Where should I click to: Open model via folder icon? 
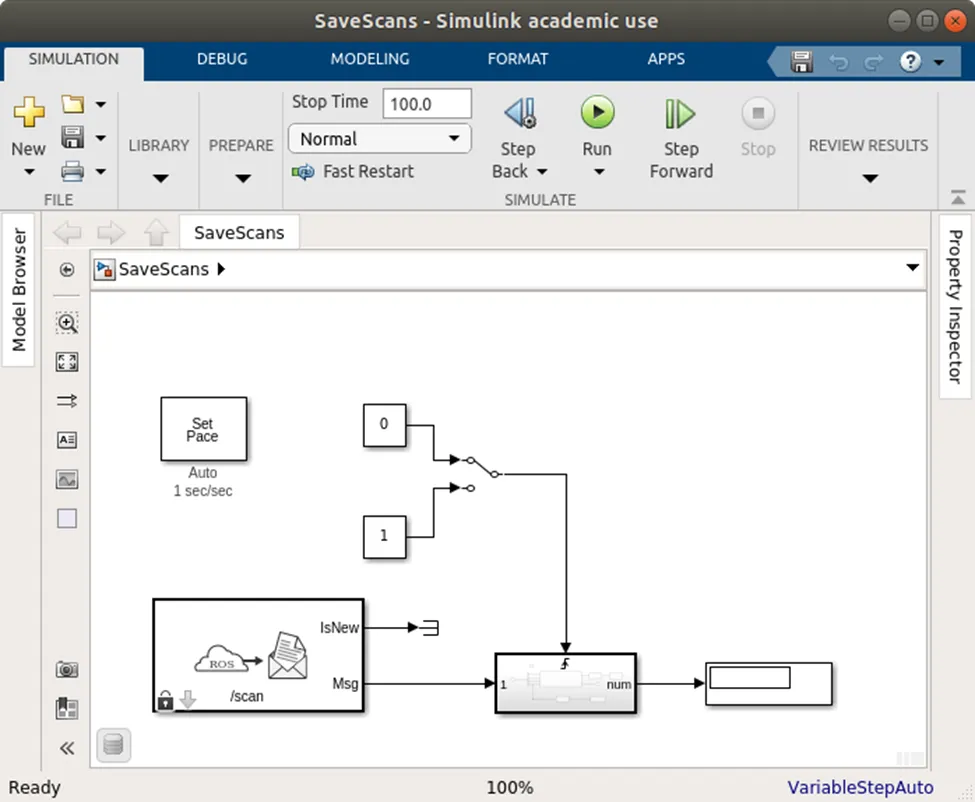[73, 104]
